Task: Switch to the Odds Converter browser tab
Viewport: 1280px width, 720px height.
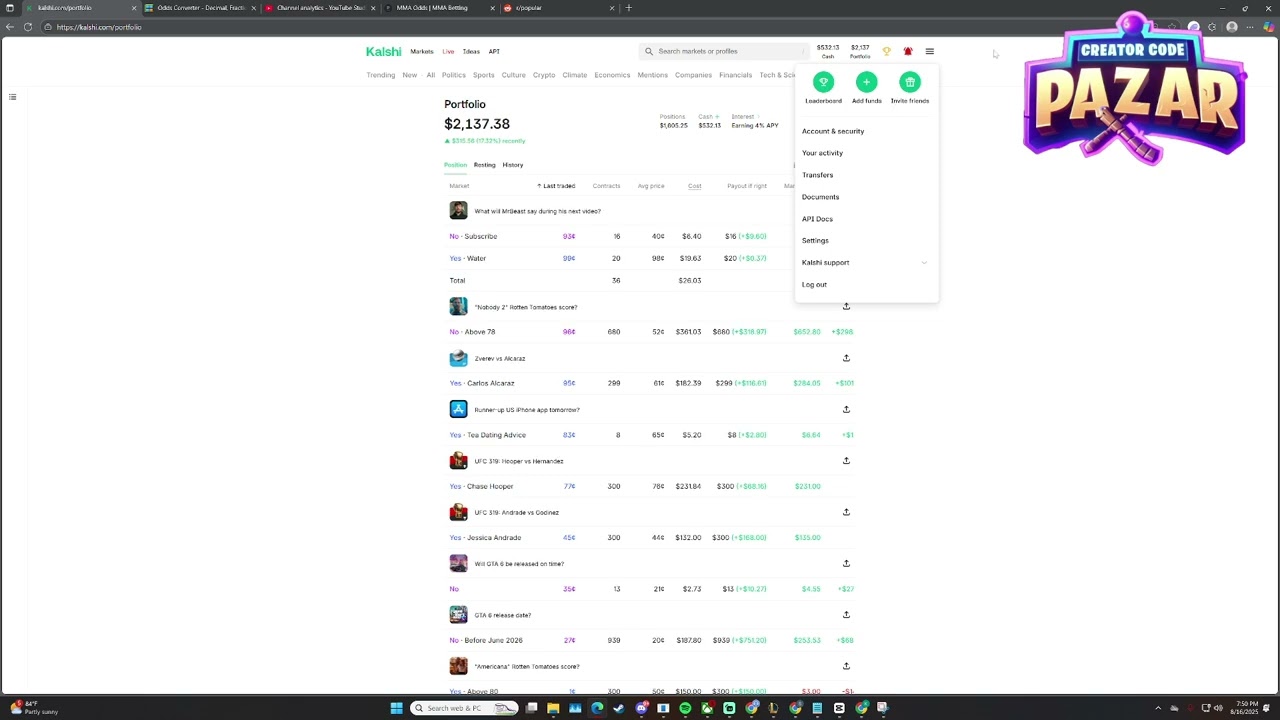Action: (x=200, y=8)
